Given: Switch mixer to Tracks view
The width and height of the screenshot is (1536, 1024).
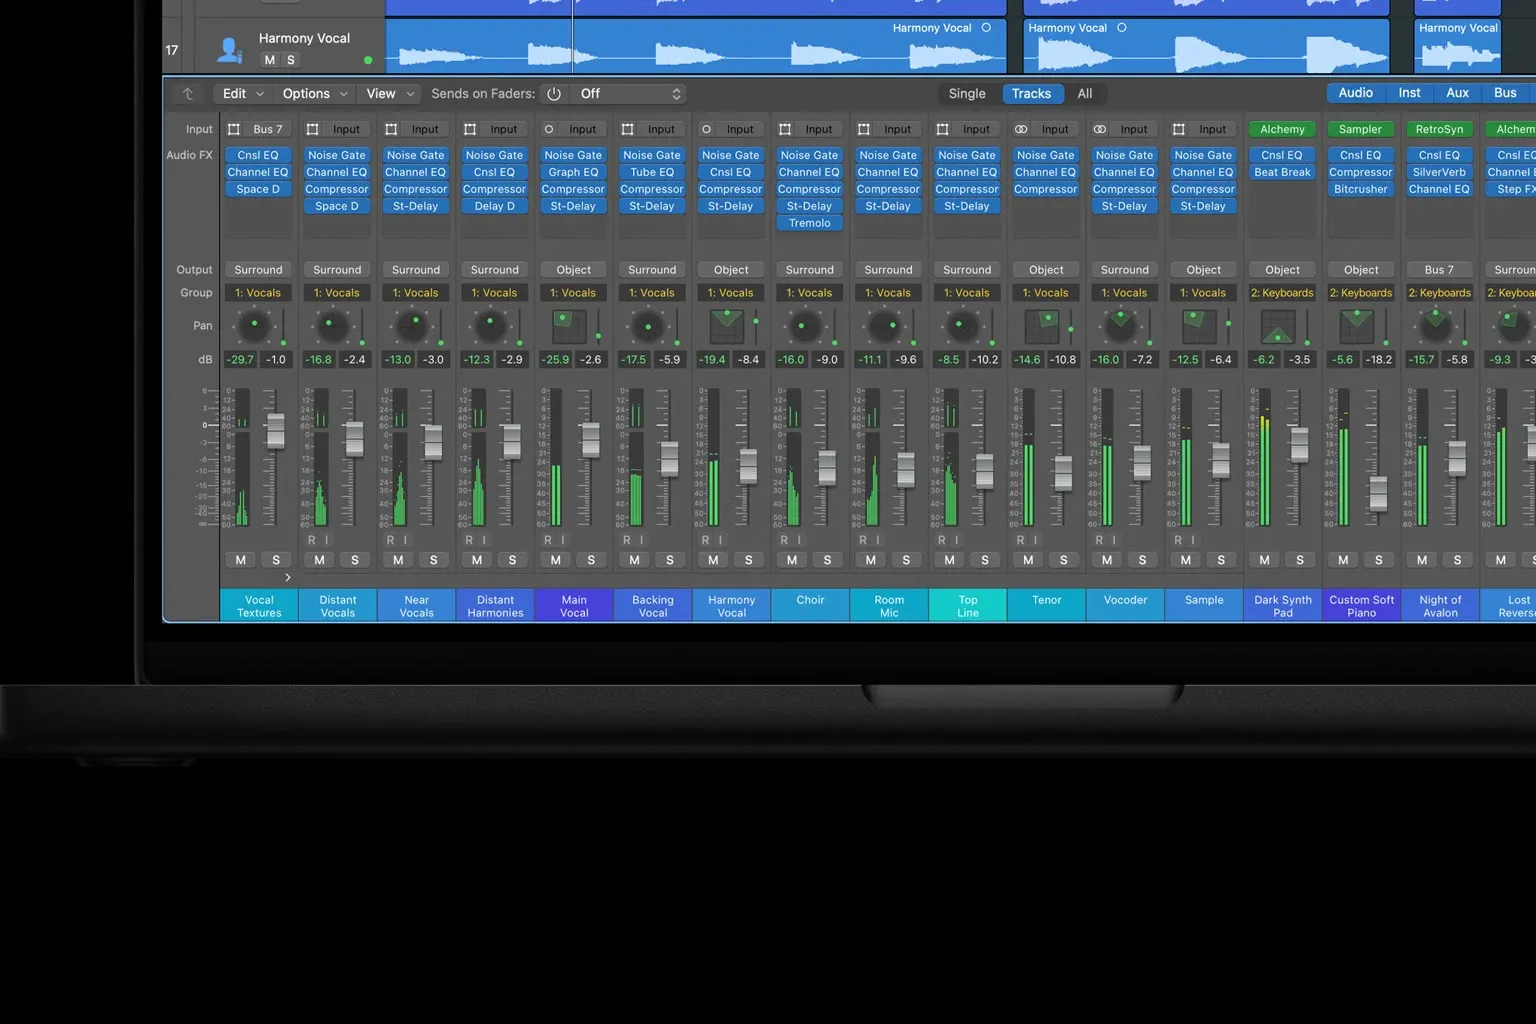Looking at the screenshot, I should pos(1031,94).
